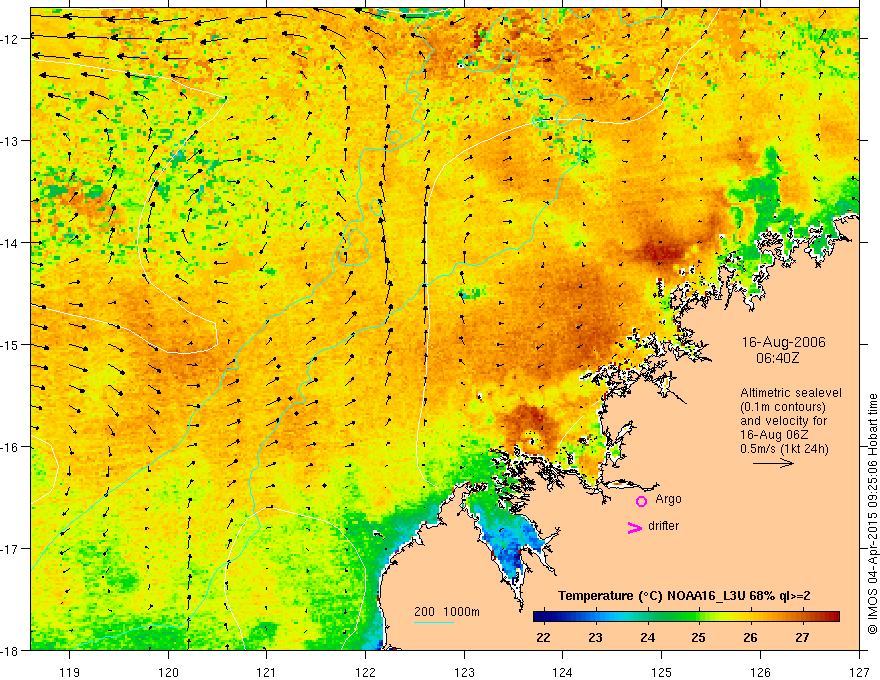
Task: Click the colorbar tick label '26'
Action: (x=750, y=637)
